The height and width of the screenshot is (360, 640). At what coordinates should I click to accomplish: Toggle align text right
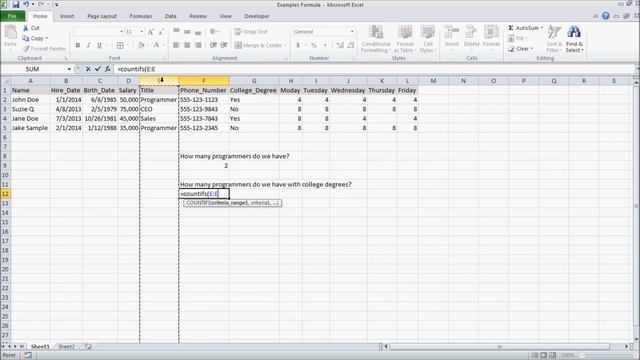198,45
